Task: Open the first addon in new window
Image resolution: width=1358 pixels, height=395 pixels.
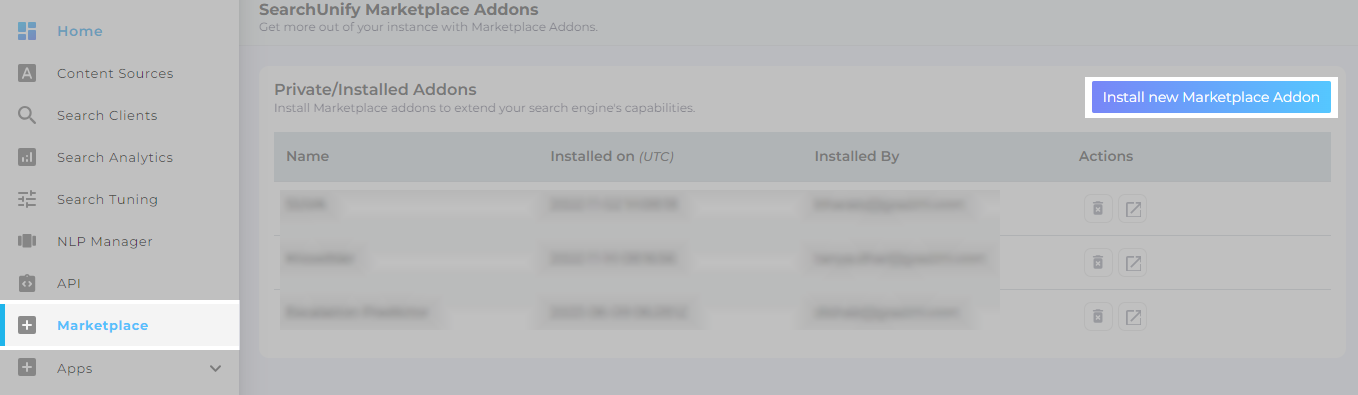Action: pos(1133,209)
